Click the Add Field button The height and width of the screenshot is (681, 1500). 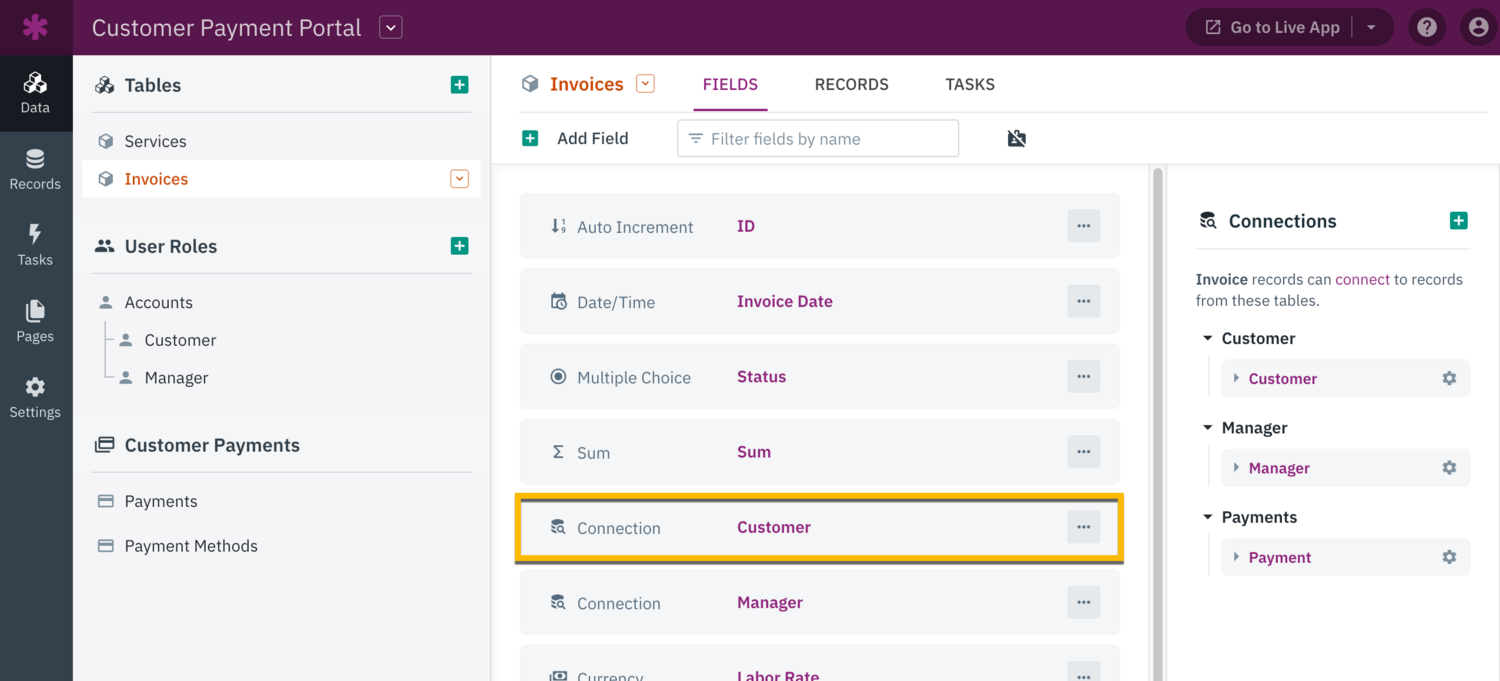[576, 139]
